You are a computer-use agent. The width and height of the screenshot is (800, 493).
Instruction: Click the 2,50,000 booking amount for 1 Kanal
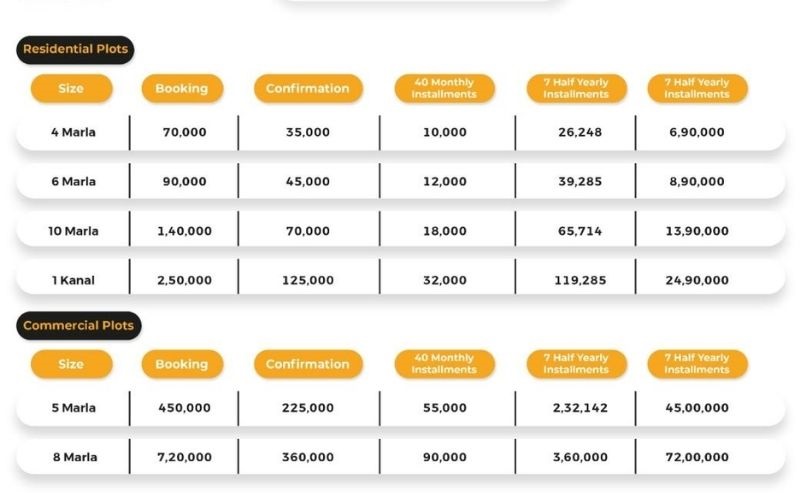tap(184, 280)
